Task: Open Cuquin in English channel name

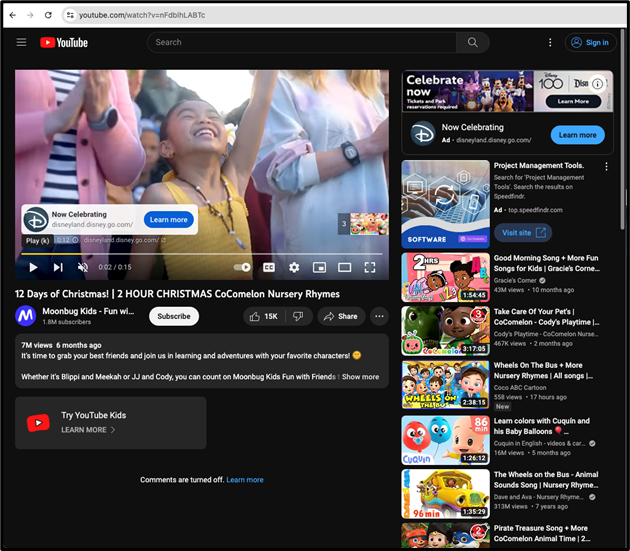Action: click(540, 444)
